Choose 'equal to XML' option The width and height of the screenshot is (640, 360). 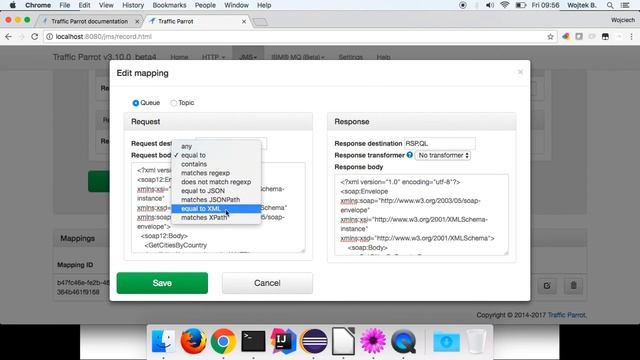(x=216, y=209)
